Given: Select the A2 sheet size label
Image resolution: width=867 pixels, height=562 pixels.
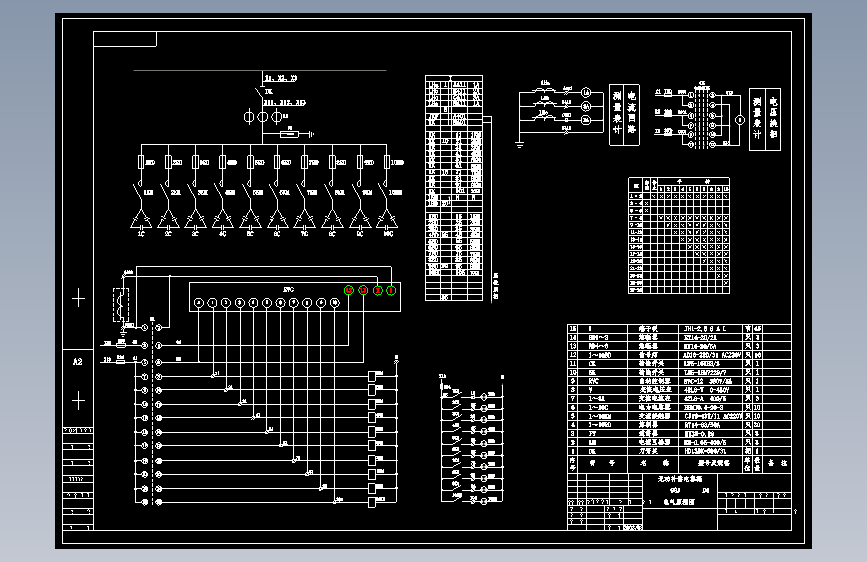Looking at the screenshot, I should (77, 362).
